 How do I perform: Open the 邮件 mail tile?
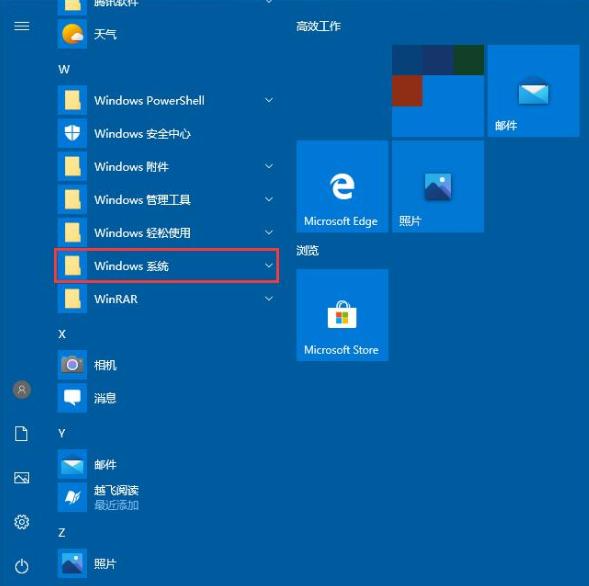[533, 91]
